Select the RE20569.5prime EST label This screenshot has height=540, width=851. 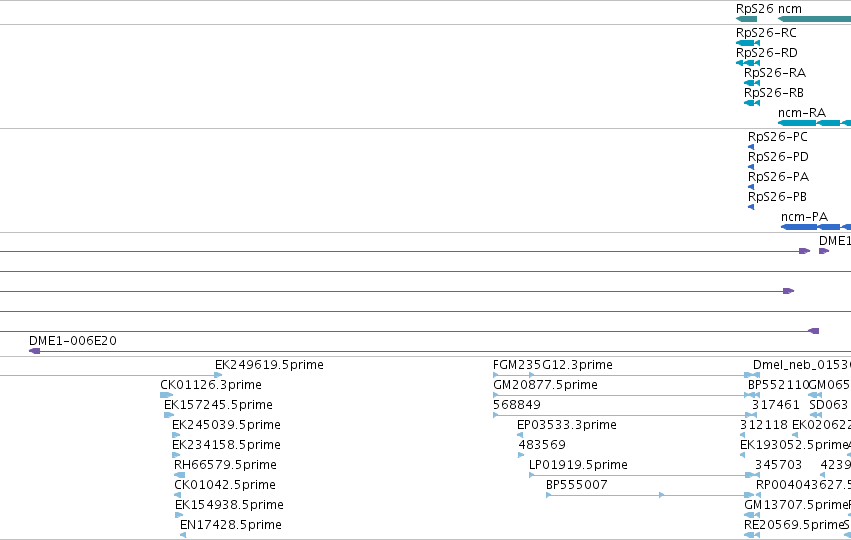pos(793,525)
